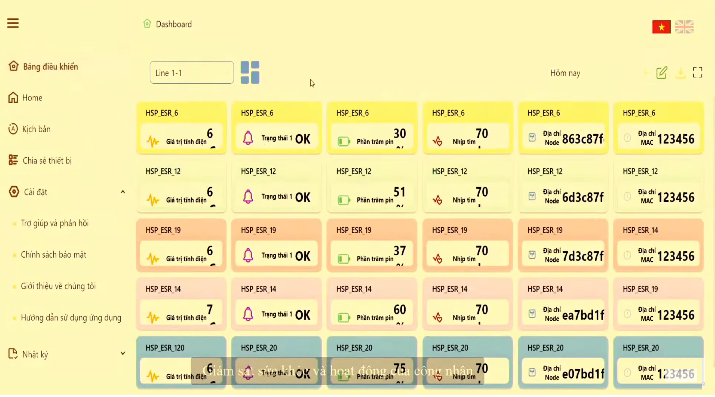
Task: Click HSP_ESR_14 heart rate icon
Action: coord(438,317)
